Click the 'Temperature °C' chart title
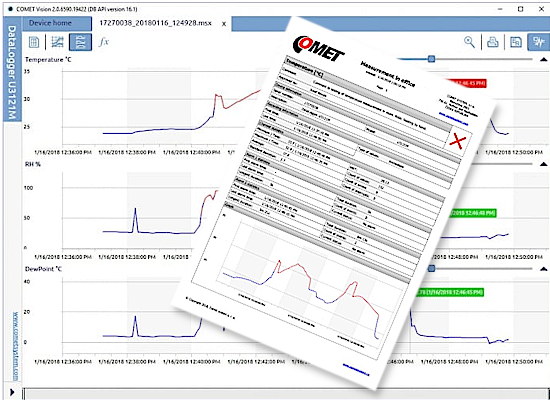Viewport: 550px width, 400px height. (48, 60)
